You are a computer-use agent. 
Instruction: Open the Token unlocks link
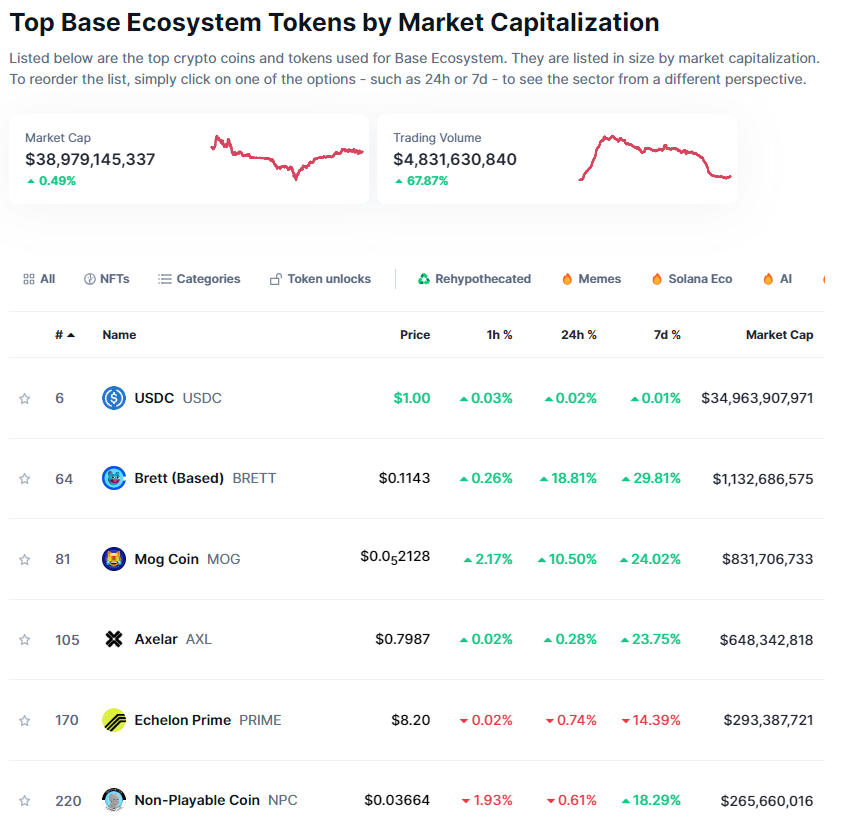320,279
